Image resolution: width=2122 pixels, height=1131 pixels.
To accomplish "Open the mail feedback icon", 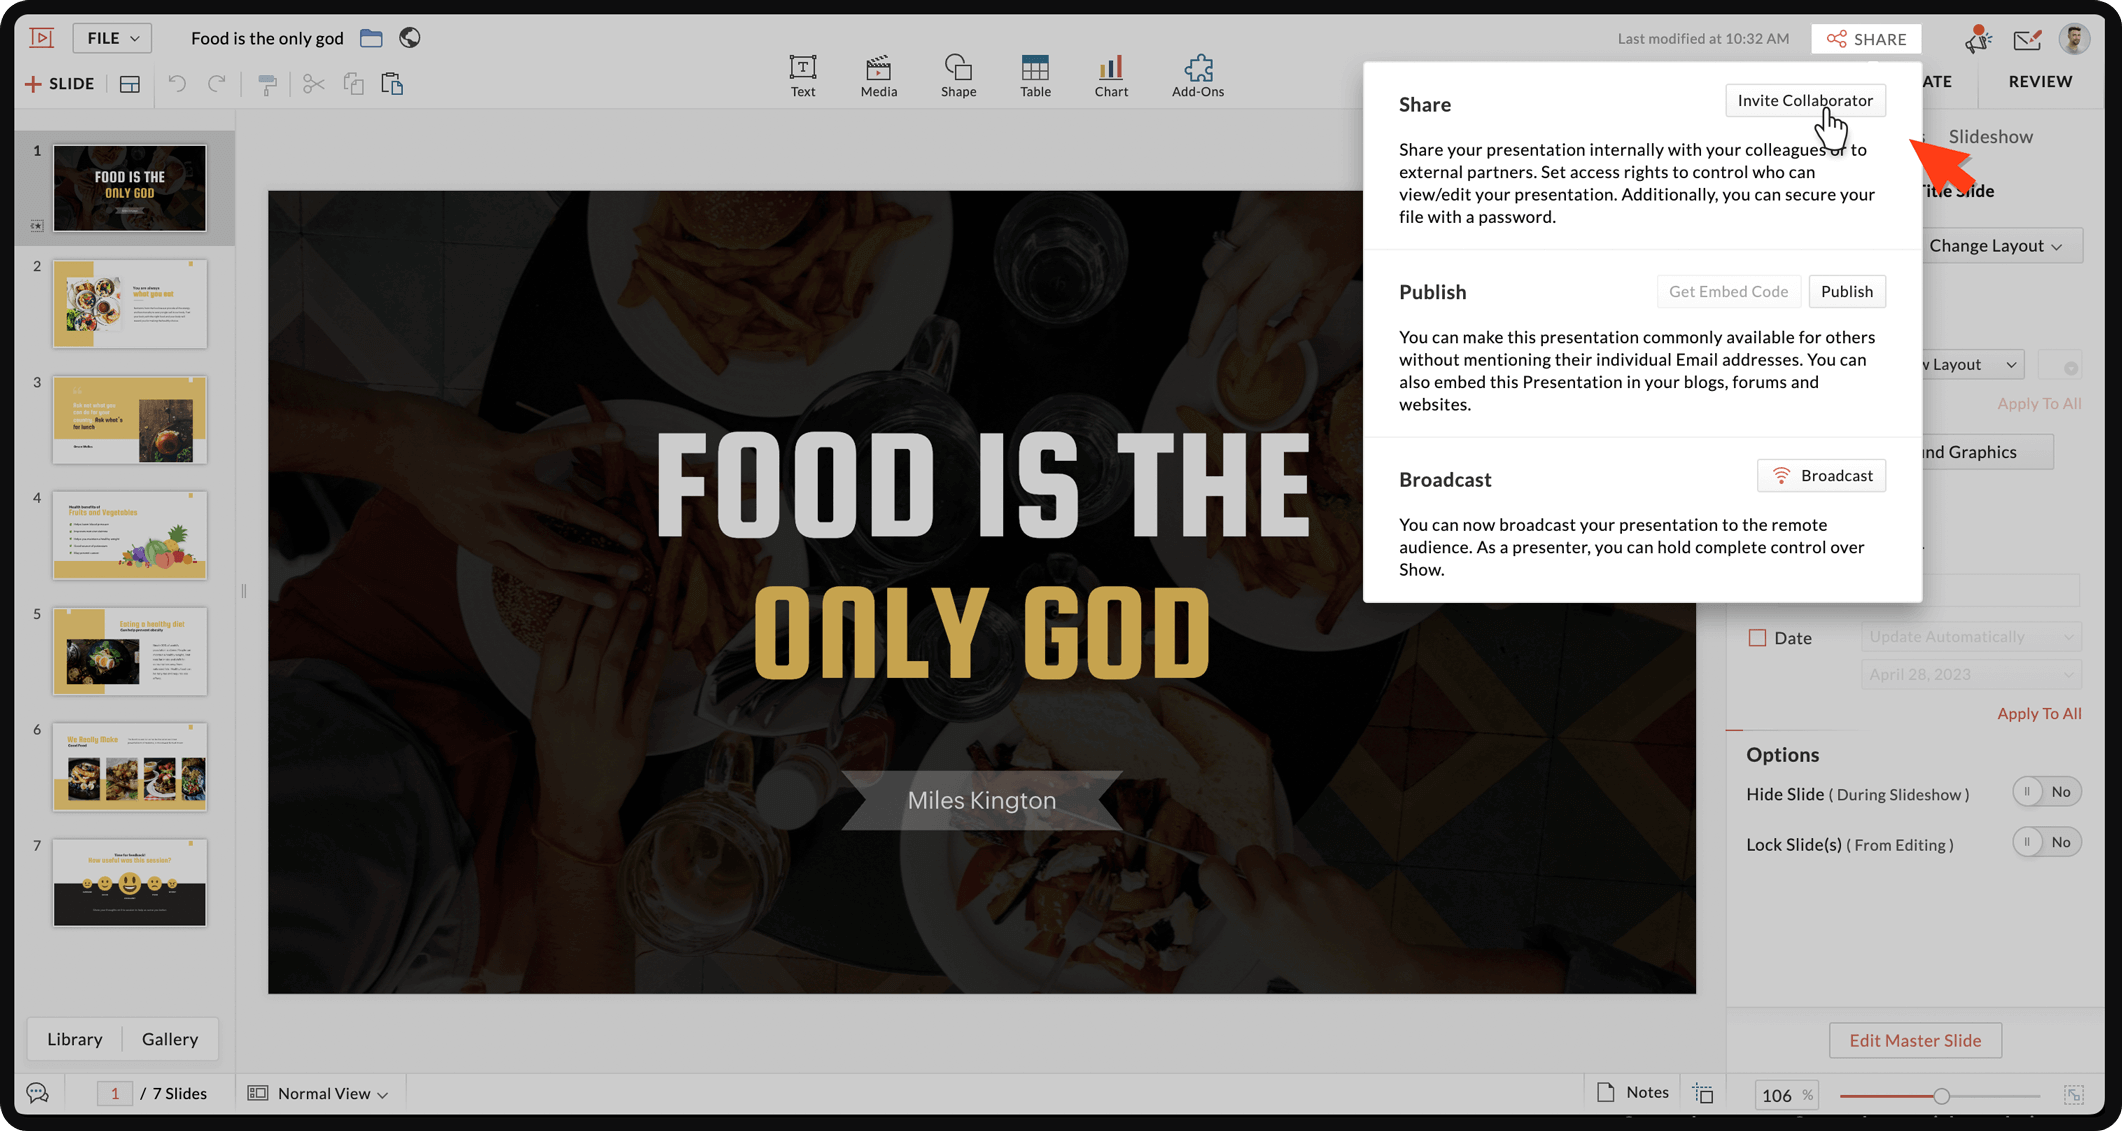I will coord(2028,39).
